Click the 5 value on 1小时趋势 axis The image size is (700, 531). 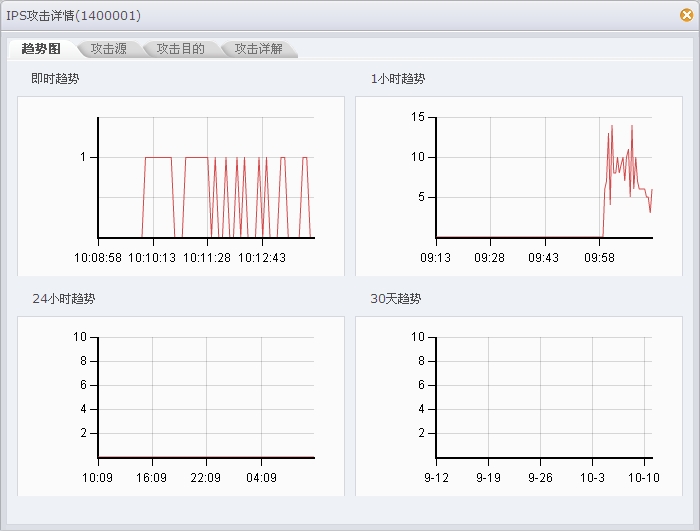(x=421, y=197)
